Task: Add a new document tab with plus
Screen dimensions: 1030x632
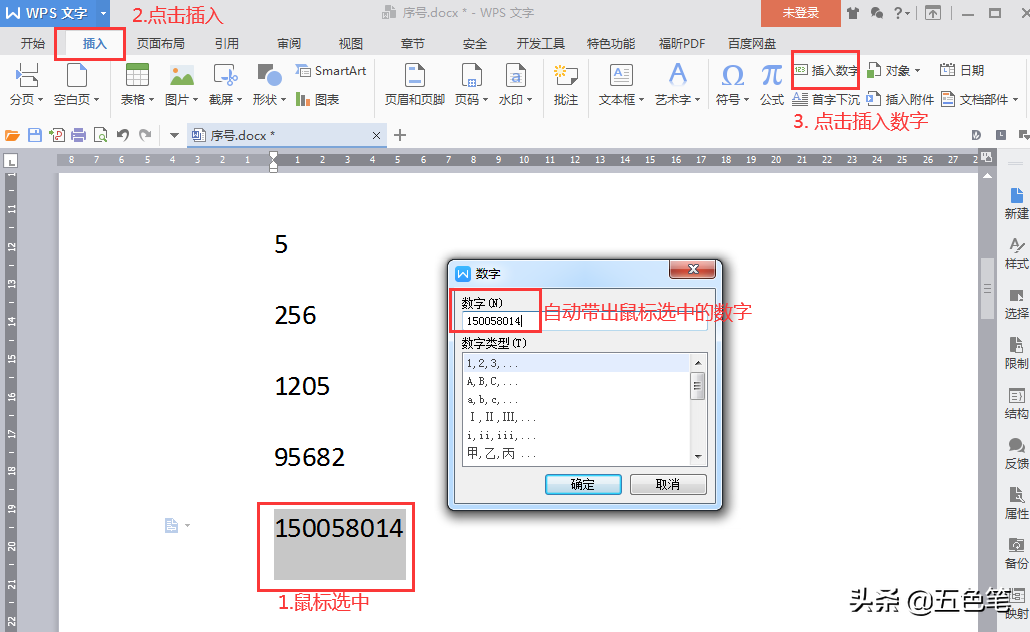Action: tap(399, 135)
